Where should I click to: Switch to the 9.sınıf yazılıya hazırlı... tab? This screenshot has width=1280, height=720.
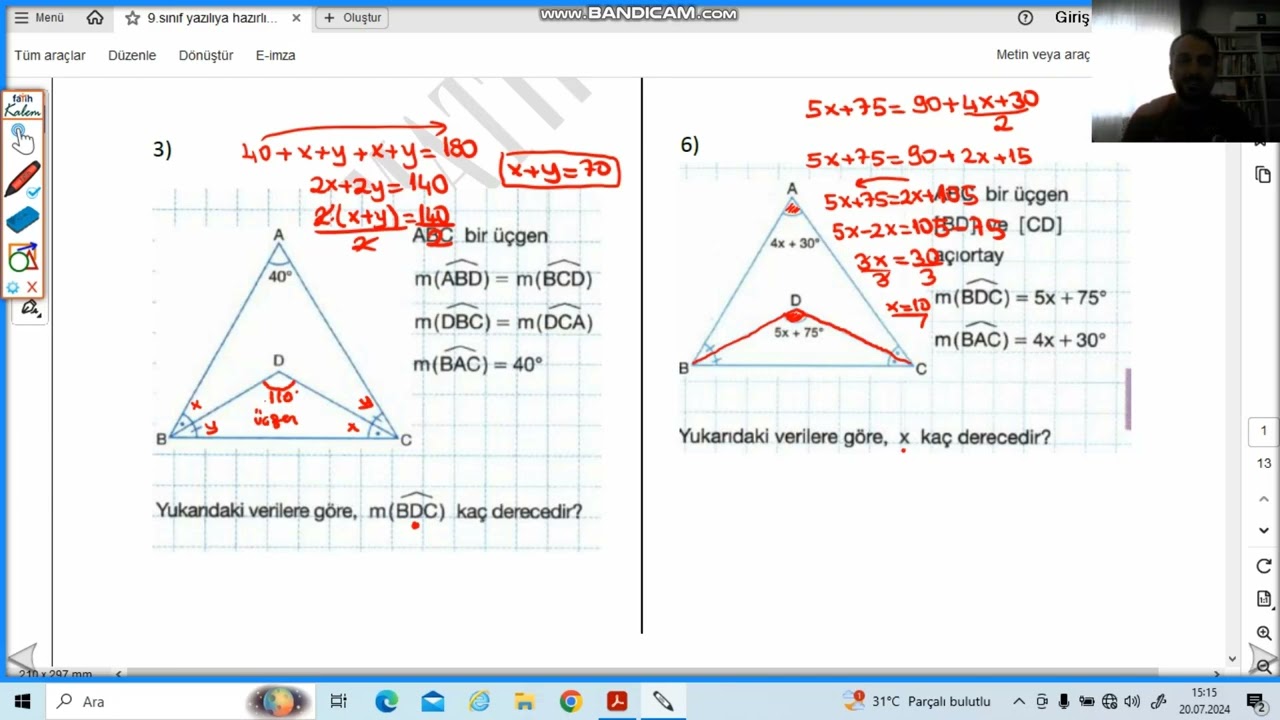pyautogui.click(x=210, y=18)
